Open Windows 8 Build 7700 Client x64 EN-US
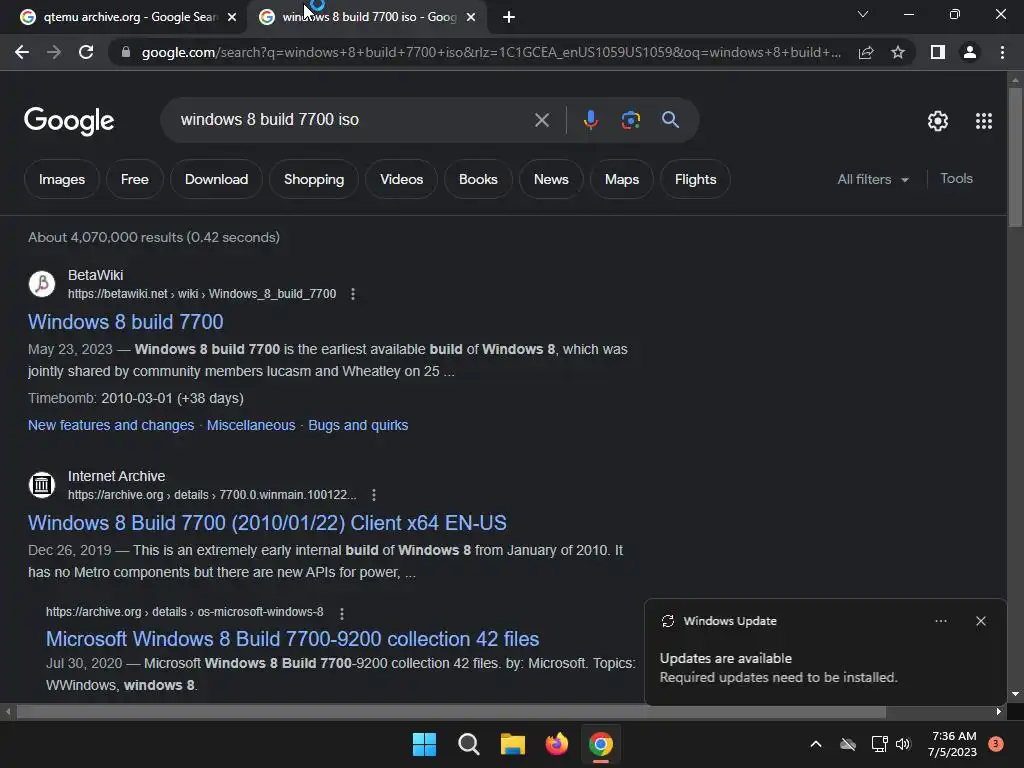1024x768 pixels. click(x=267, y=523)
